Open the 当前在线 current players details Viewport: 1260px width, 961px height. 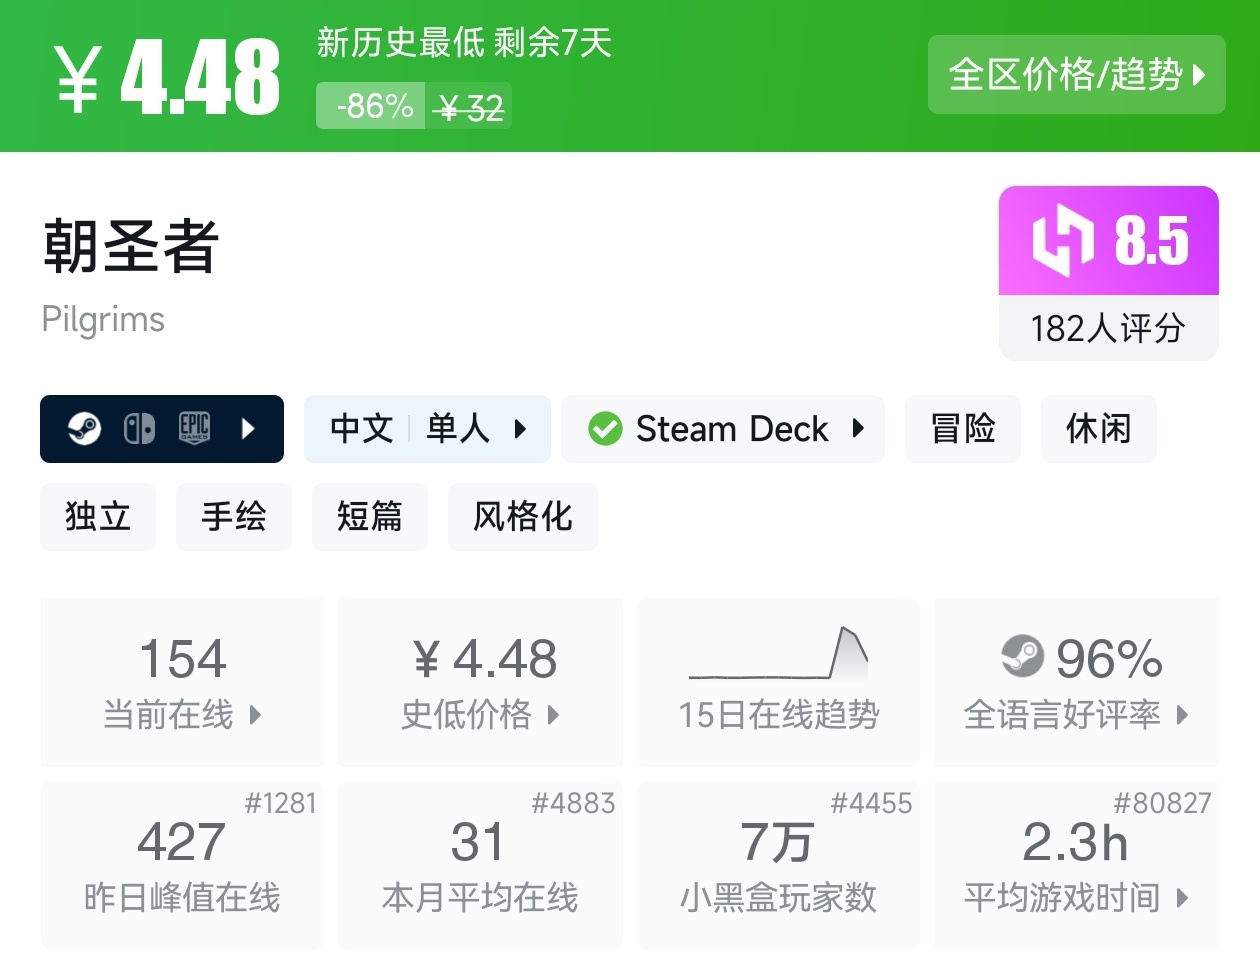coord(182,714)
